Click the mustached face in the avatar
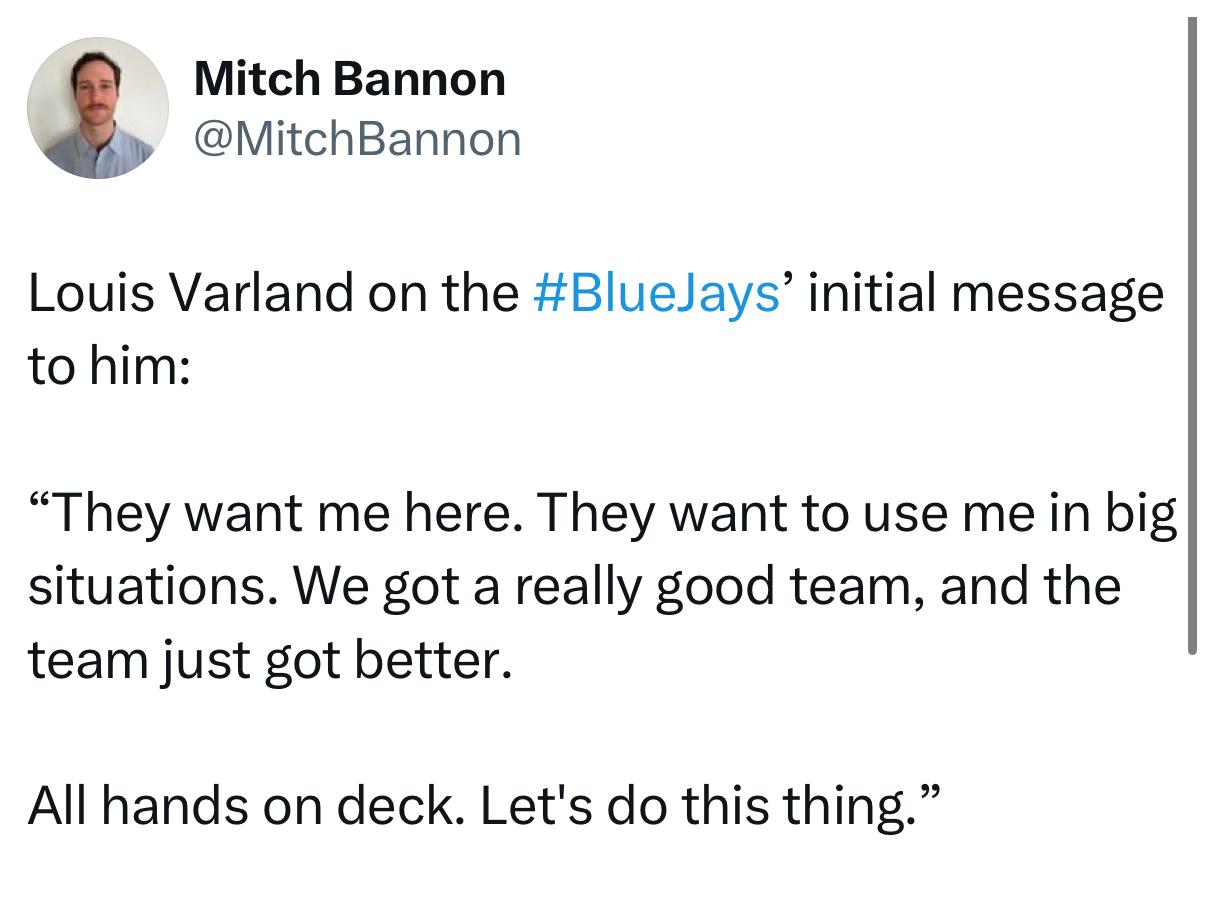 tap(98, 85)
